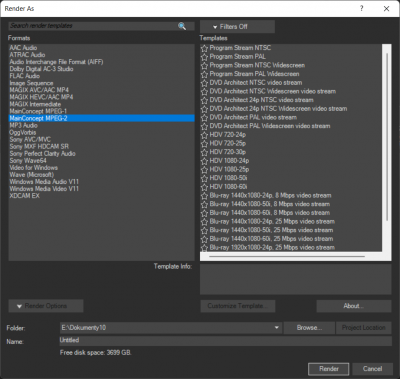Star the Blu-ray 1920x1080-24p 25 Mbps template

(204, 248)
